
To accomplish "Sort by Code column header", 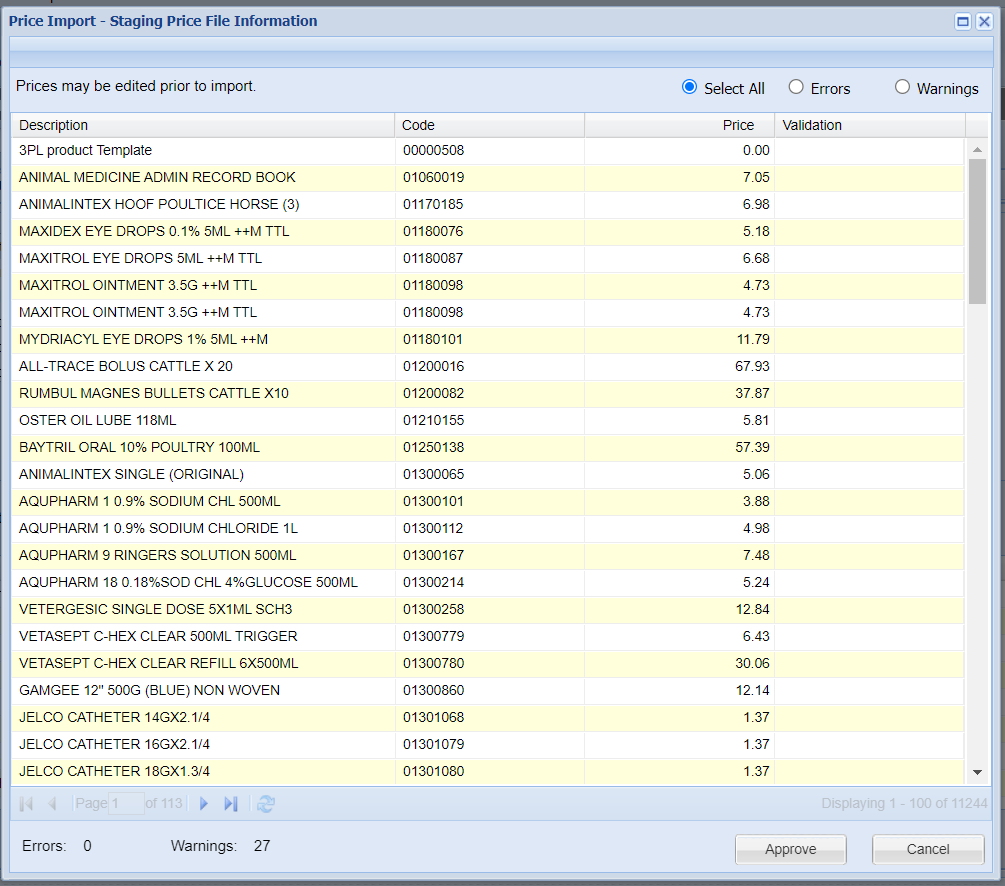I will pyautogui.click(x=490, y=125).
